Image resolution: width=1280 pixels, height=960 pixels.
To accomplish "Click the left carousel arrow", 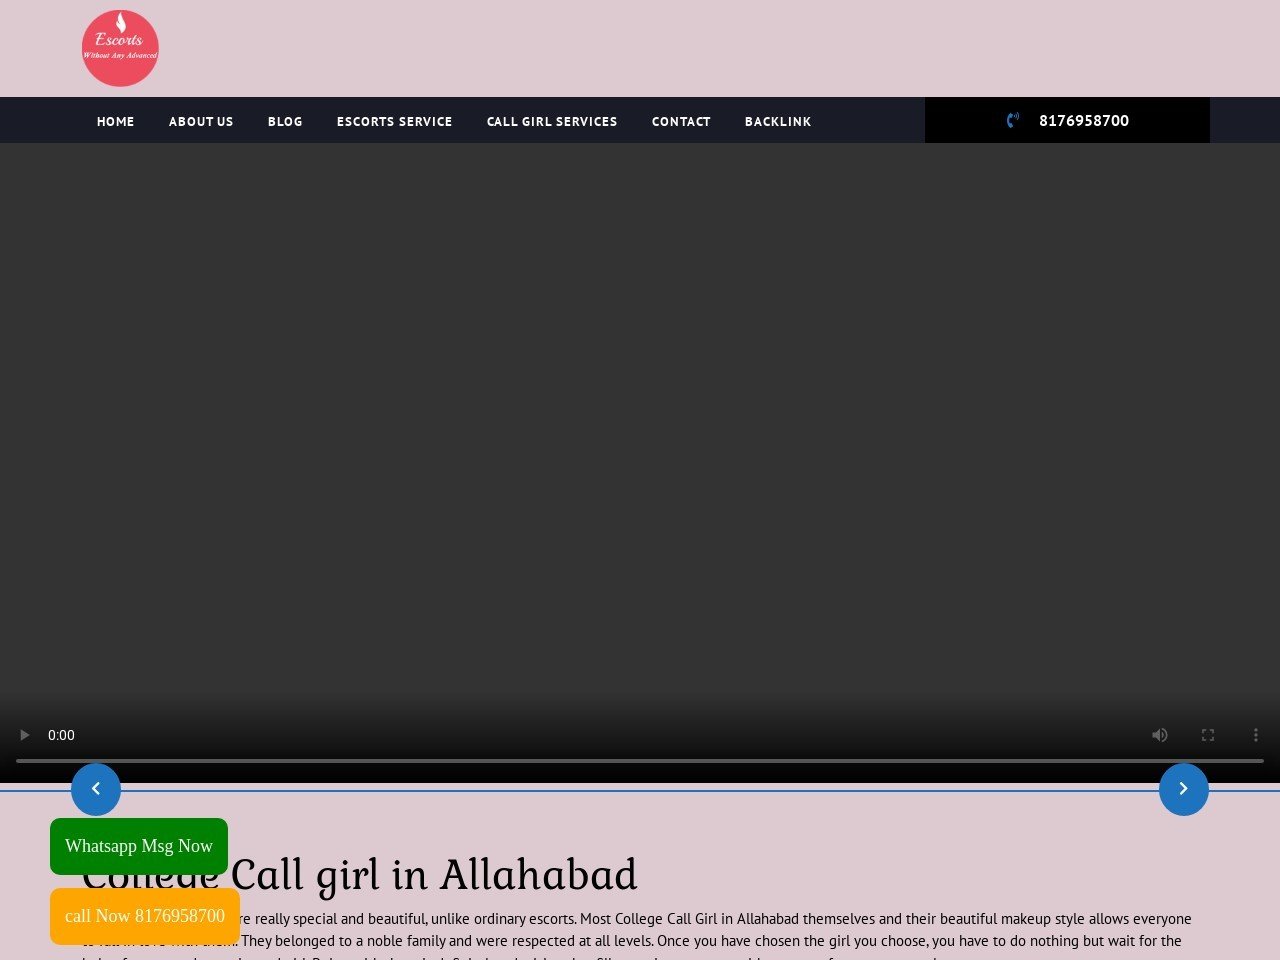I will tap(96, 789).
